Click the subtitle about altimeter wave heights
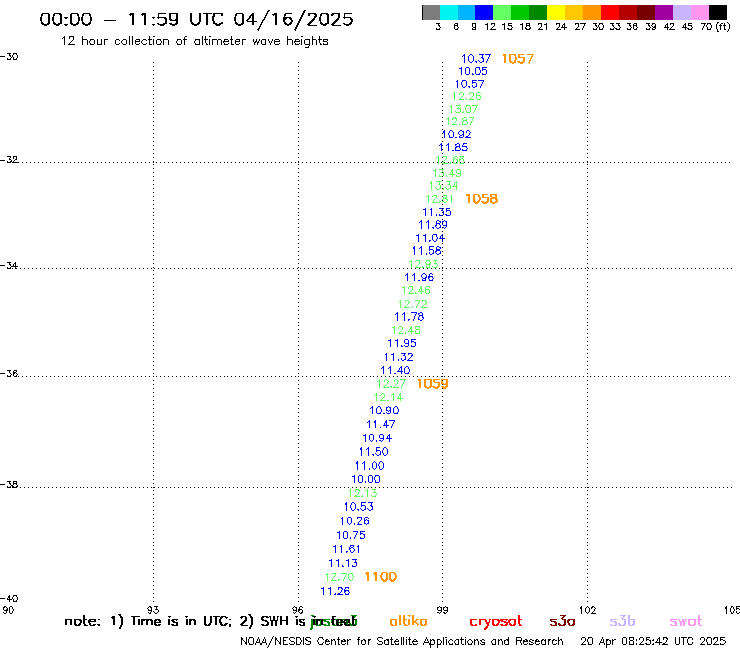Screen dimensions: 740x650 [x=194, y=41]
